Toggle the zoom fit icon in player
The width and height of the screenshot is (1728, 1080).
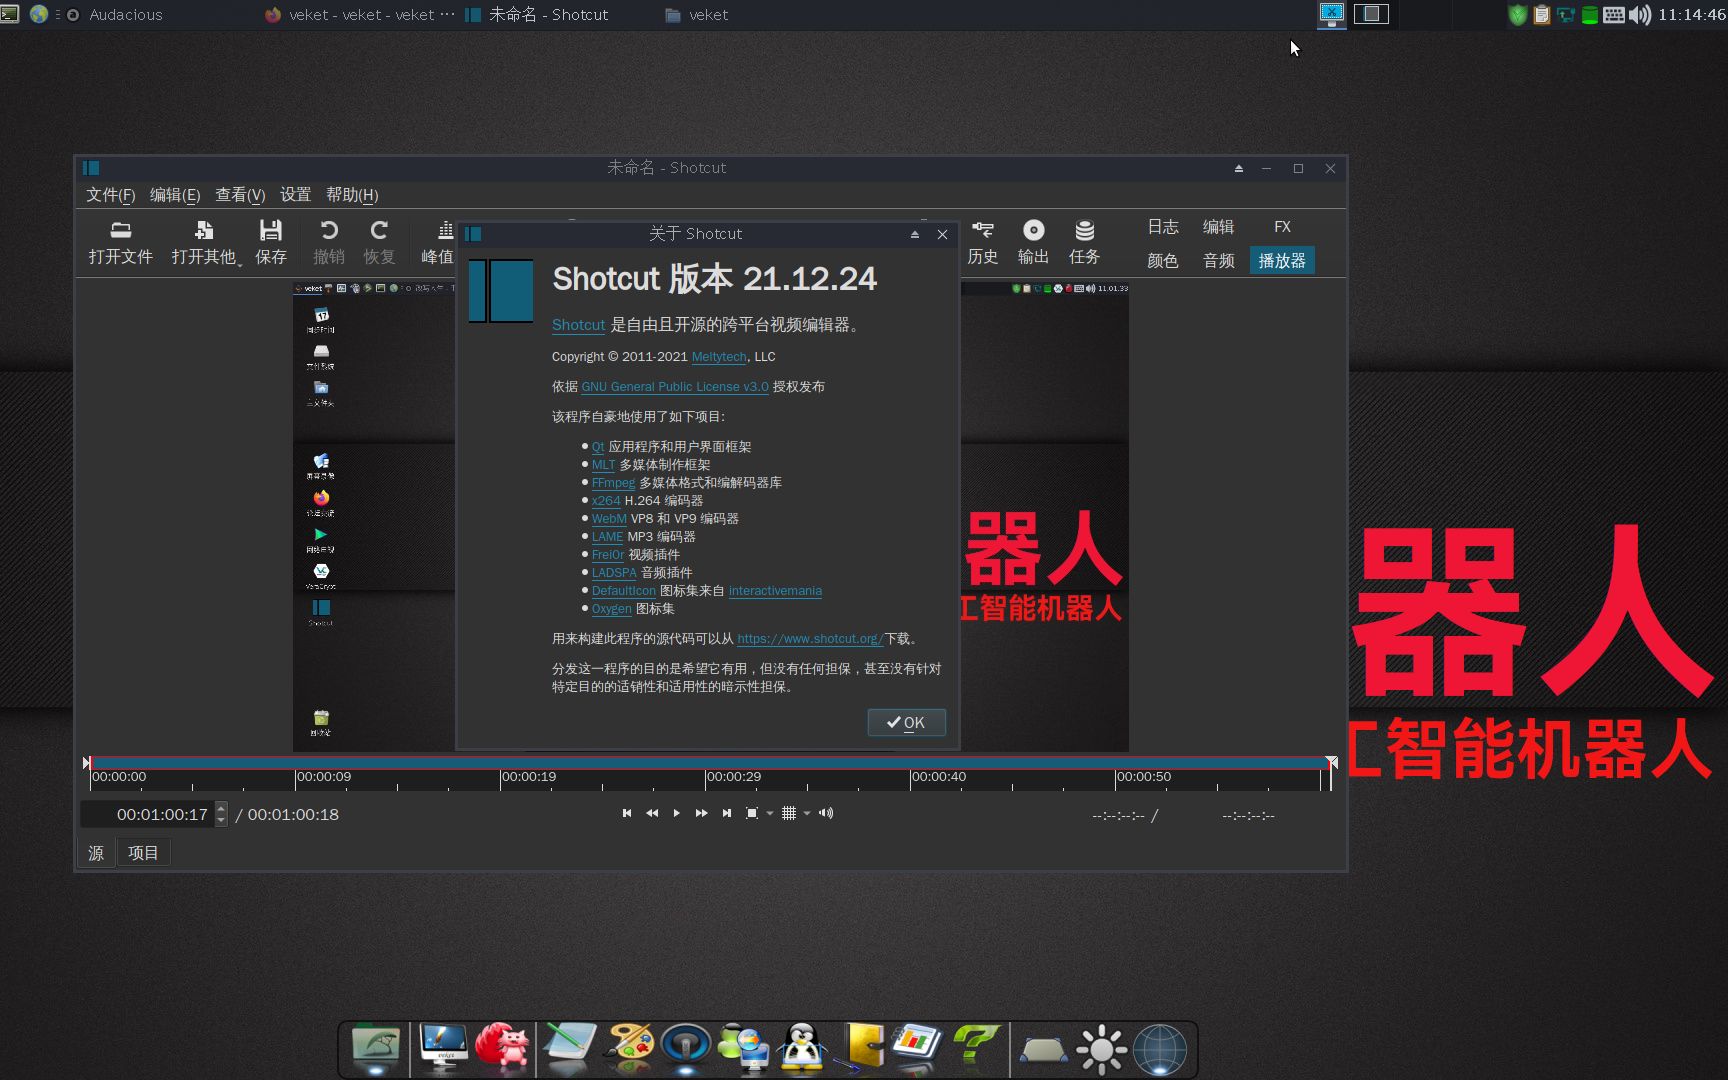[x=752, y=813]
